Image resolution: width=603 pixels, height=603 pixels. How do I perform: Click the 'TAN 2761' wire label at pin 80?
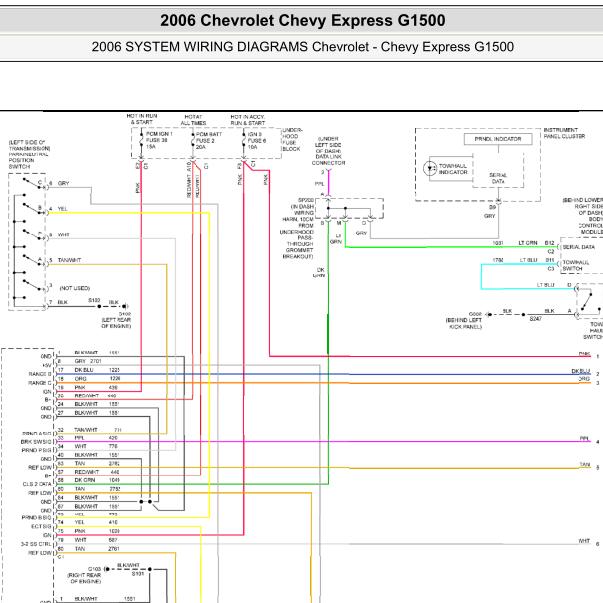97,549
